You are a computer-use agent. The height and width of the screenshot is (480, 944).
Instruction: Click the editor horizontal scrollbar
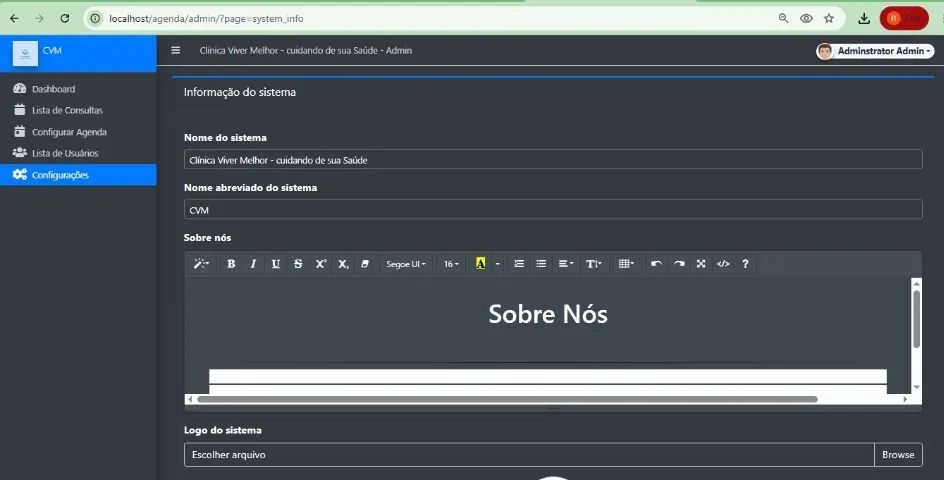pyautogui.click(x=507, y=399)
